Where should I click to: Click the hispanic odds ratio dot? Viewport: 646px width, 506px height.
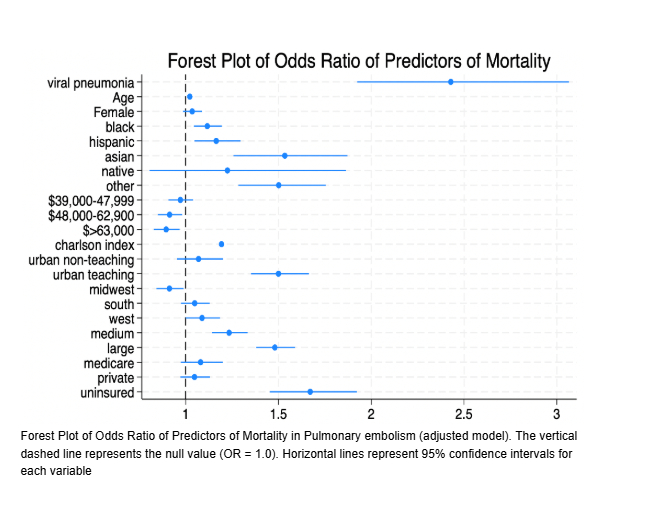216,141
